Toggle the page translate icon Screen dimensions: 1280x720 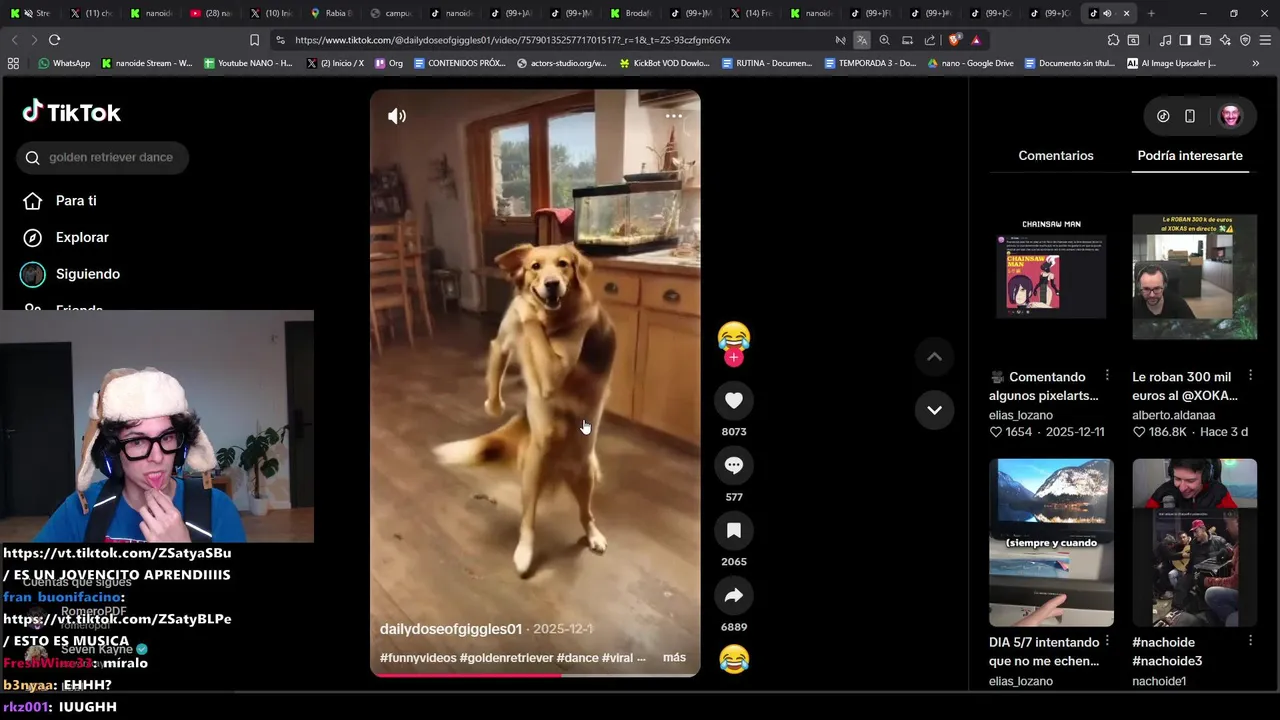tap(862, 40)
